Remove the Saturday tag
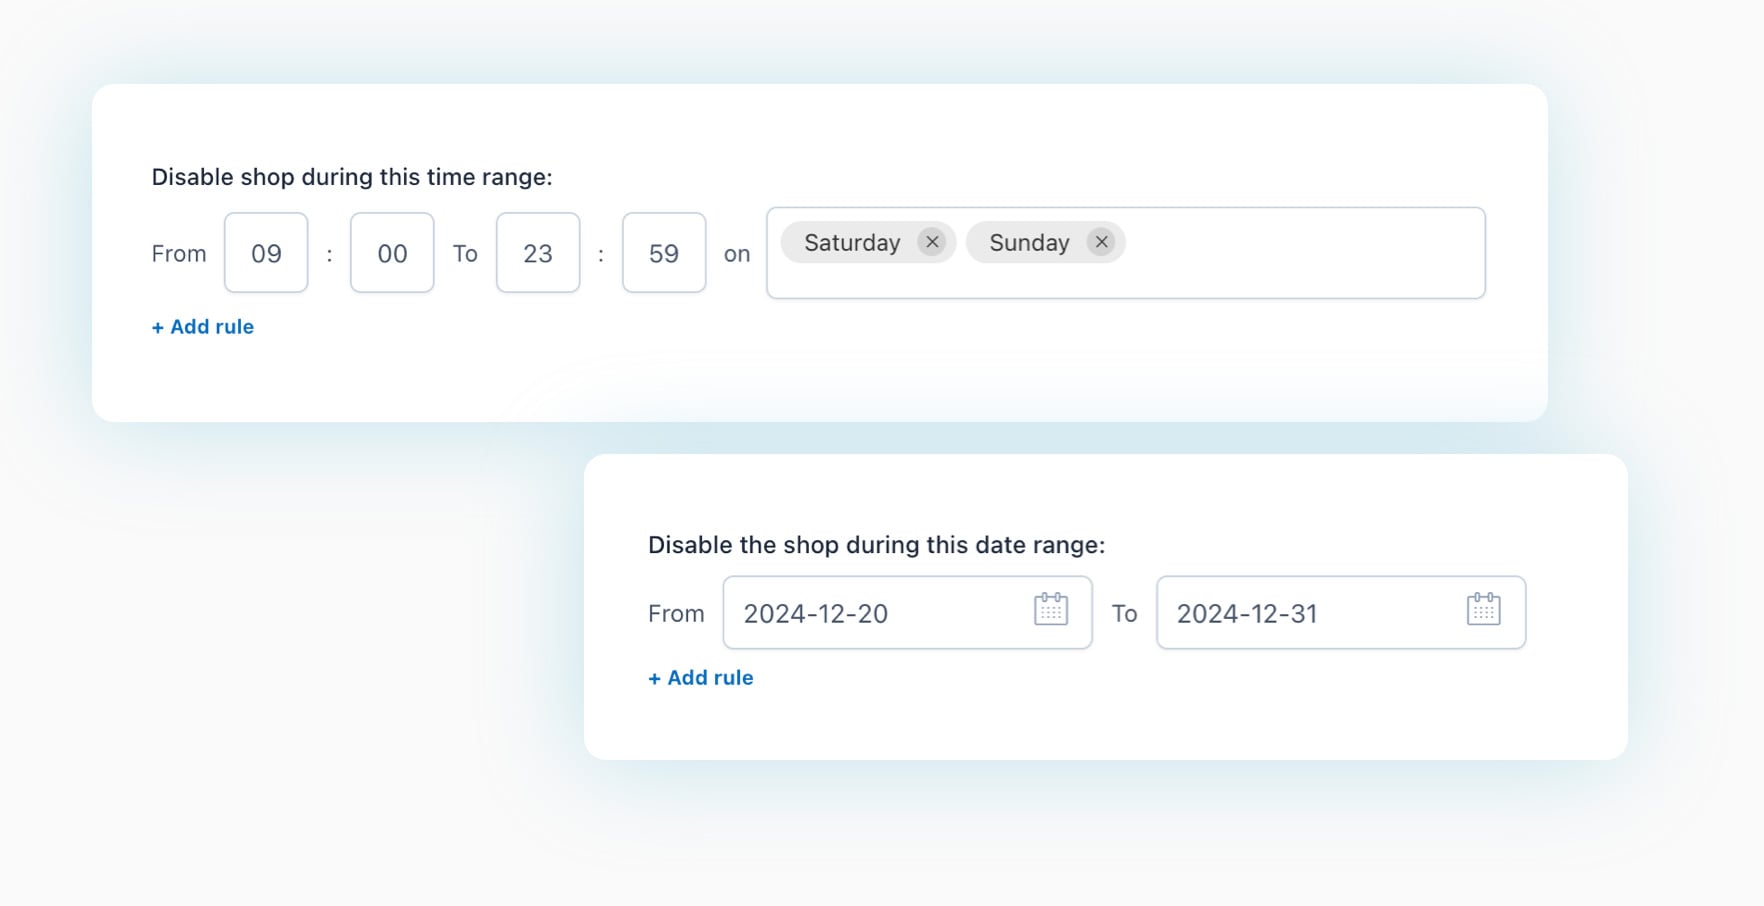 [x=932, y=242]
